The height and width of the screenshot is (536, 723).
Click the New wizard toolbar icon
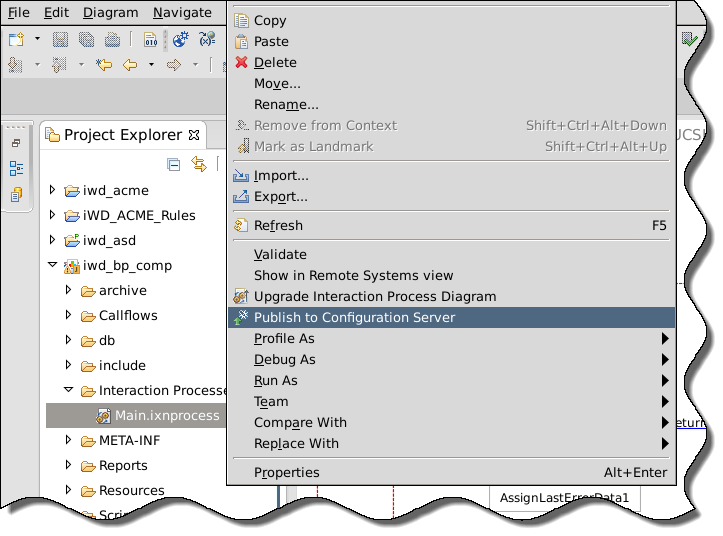pyautogui.click(x=17, y=40)
